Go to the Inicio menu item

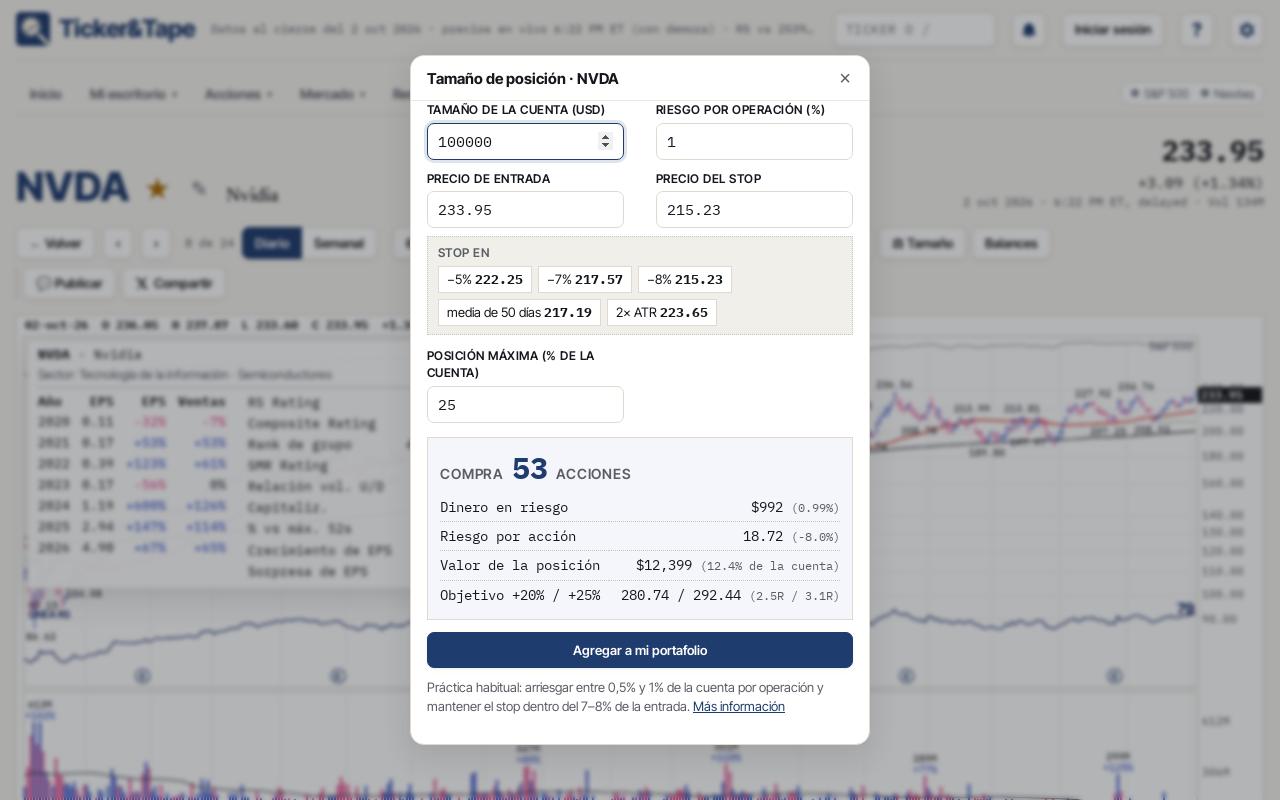[45, 94]
